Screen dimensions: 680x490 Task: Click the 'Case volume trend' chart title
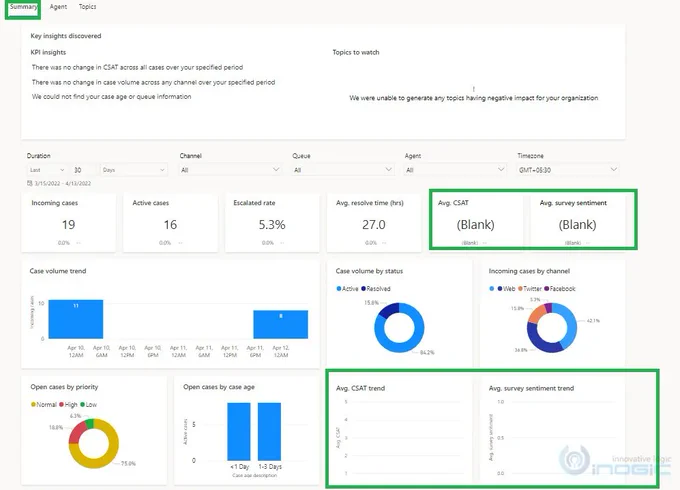coord(58,271)
